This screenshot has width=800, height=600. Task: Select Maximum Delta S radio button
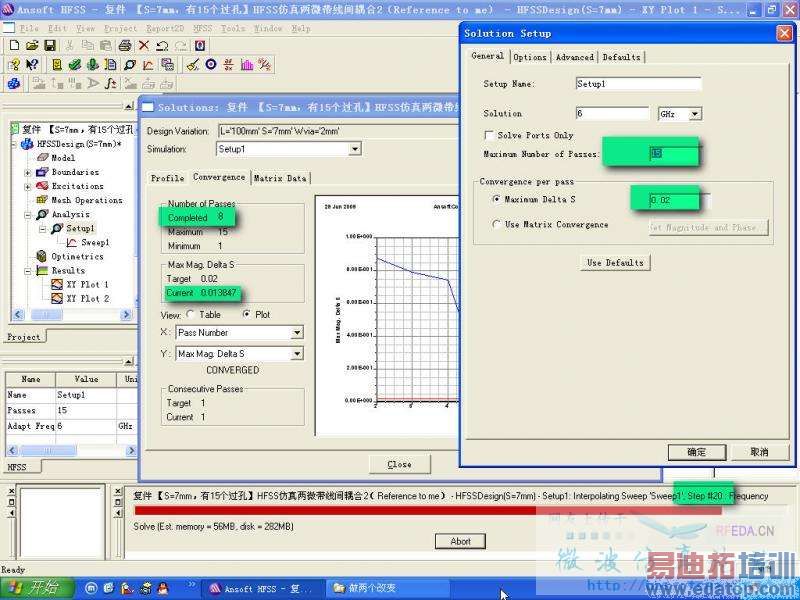[496, 199]
